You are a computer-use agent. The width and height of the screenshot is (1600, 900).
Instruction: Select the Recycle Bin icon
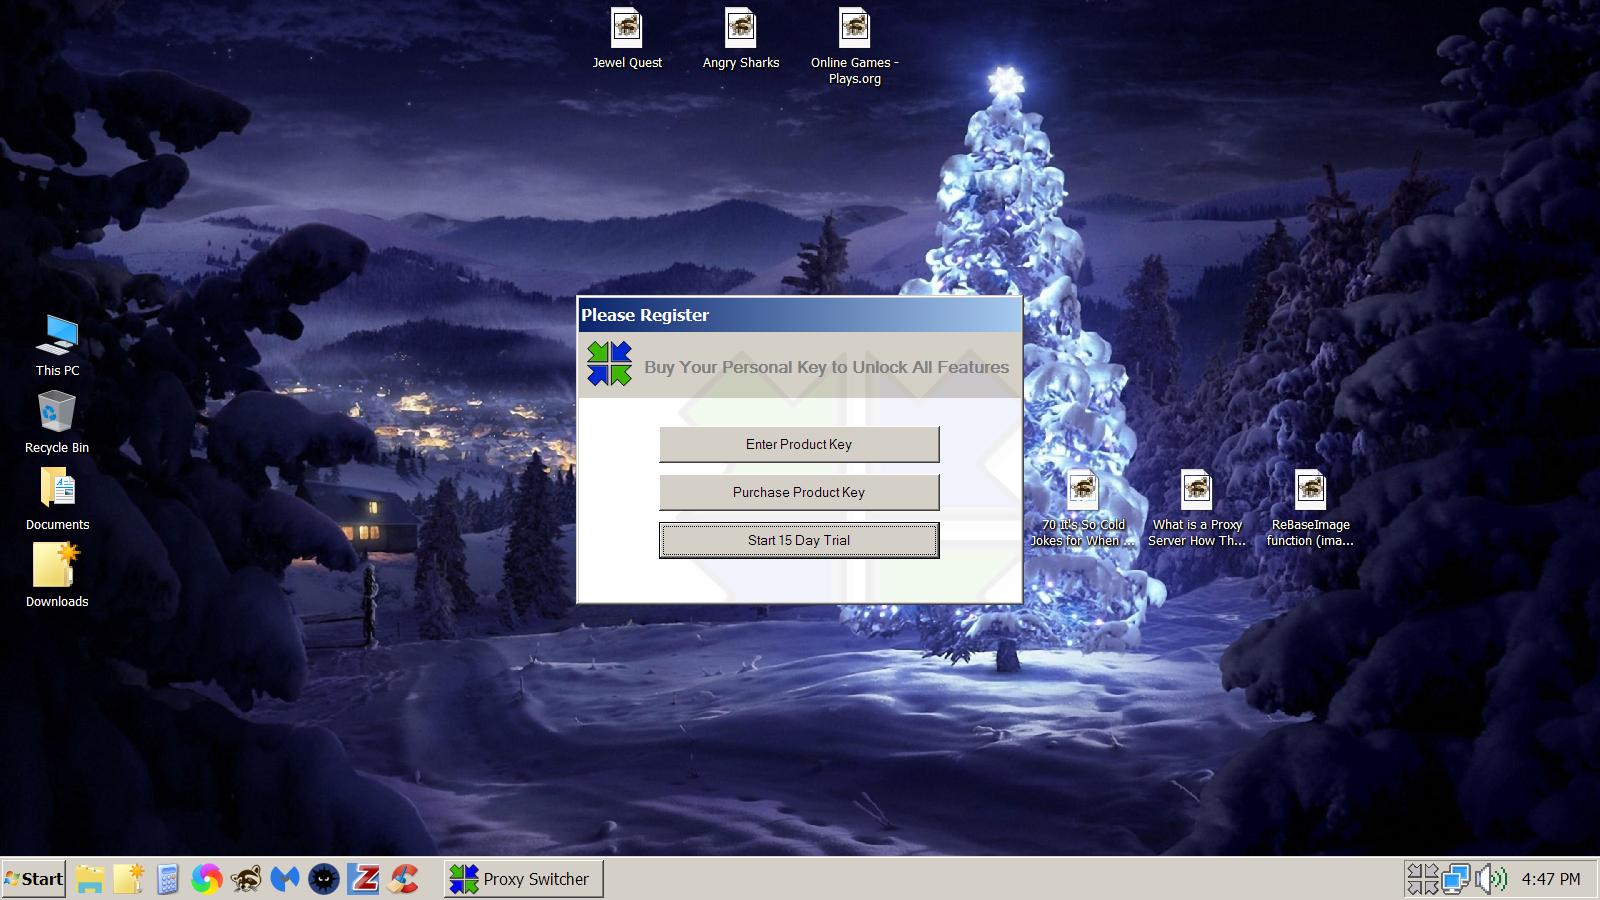click(57, 423)
